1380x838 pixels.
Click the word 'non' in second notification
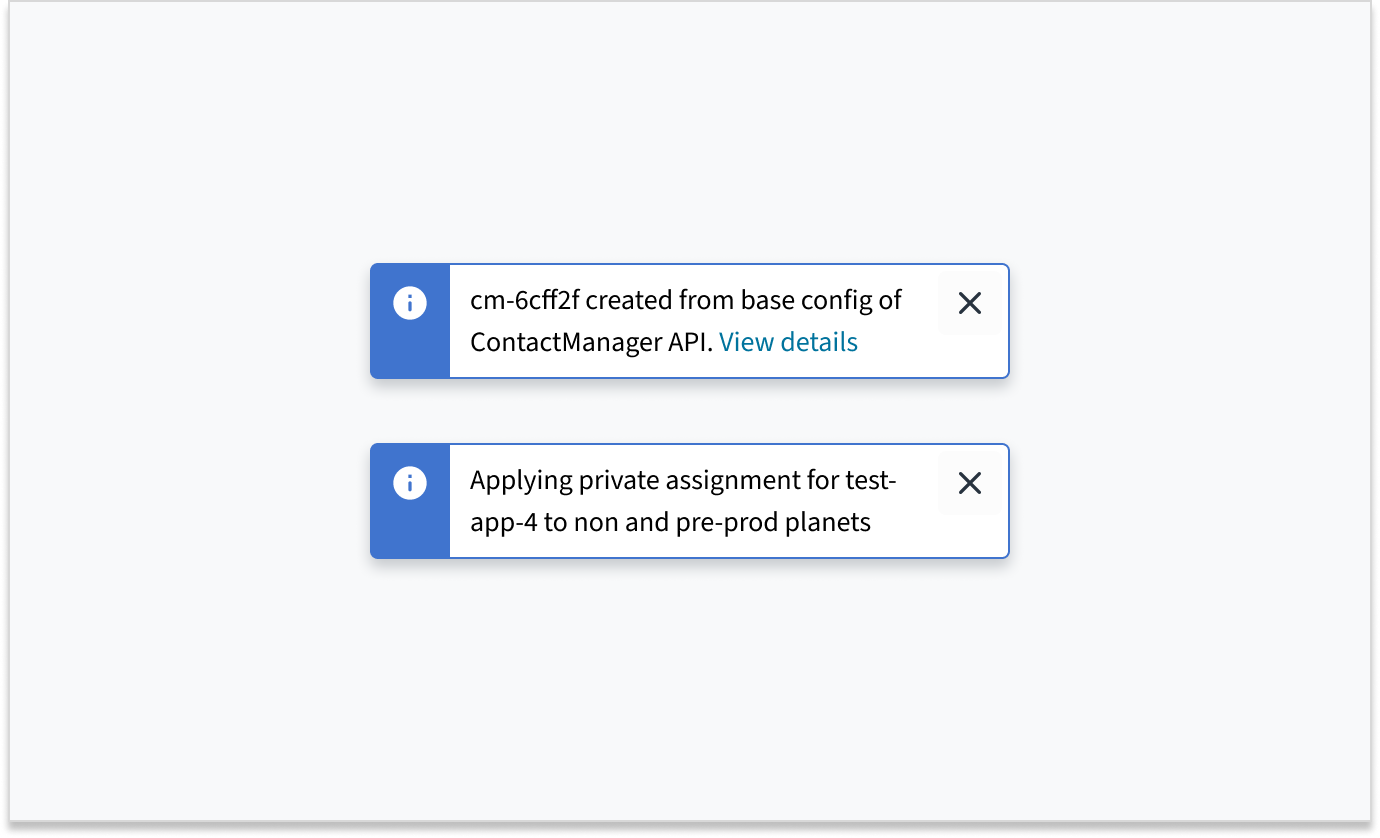tap(596, 522)
